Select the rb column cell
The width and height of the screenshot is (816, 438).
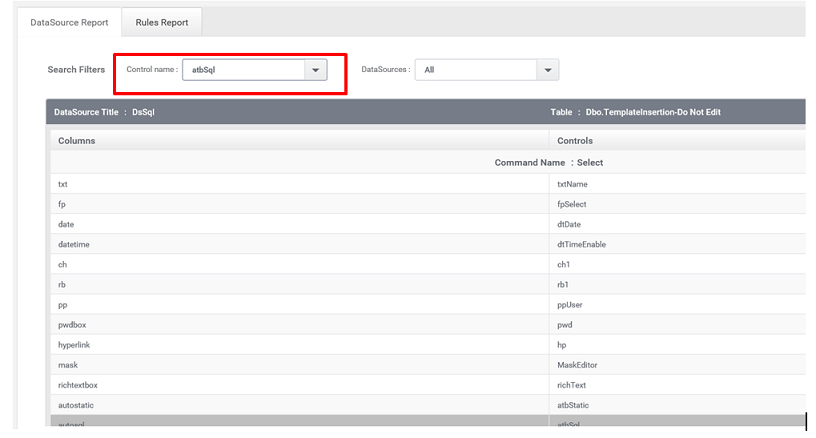click(300, 285)
